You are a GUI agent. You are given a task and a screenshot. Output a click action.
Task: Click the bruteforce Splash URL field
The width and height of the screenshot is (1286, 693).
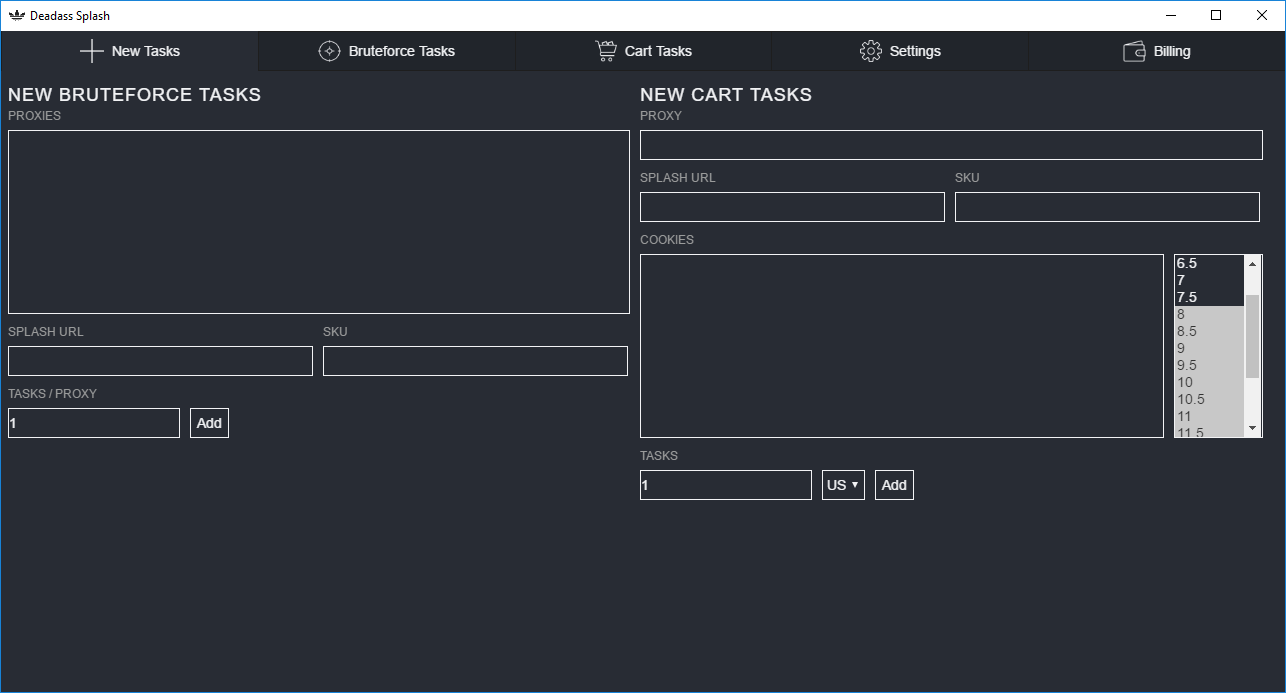[160, 361]
